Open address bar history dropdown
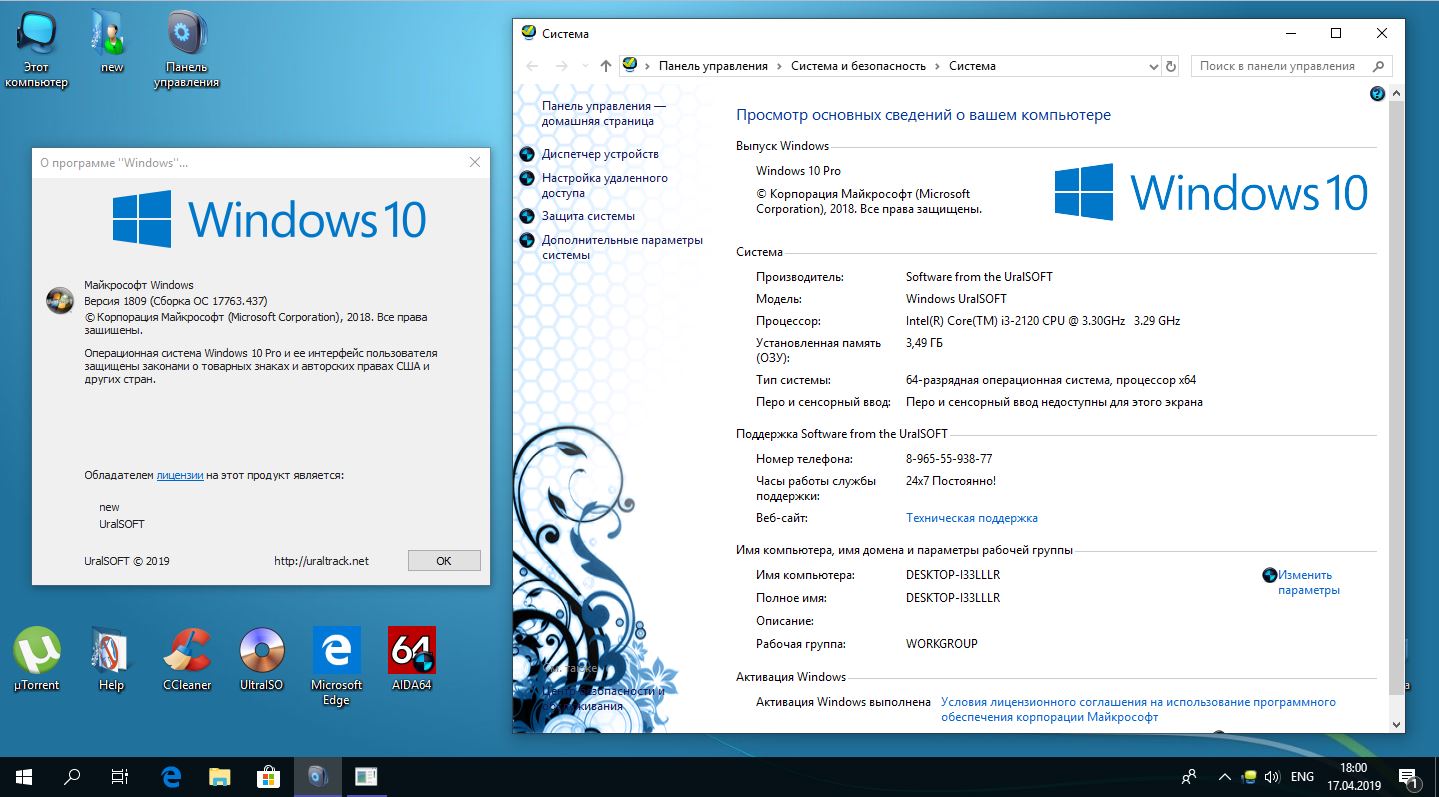The image size is (1439, 797). [1152, 66]
